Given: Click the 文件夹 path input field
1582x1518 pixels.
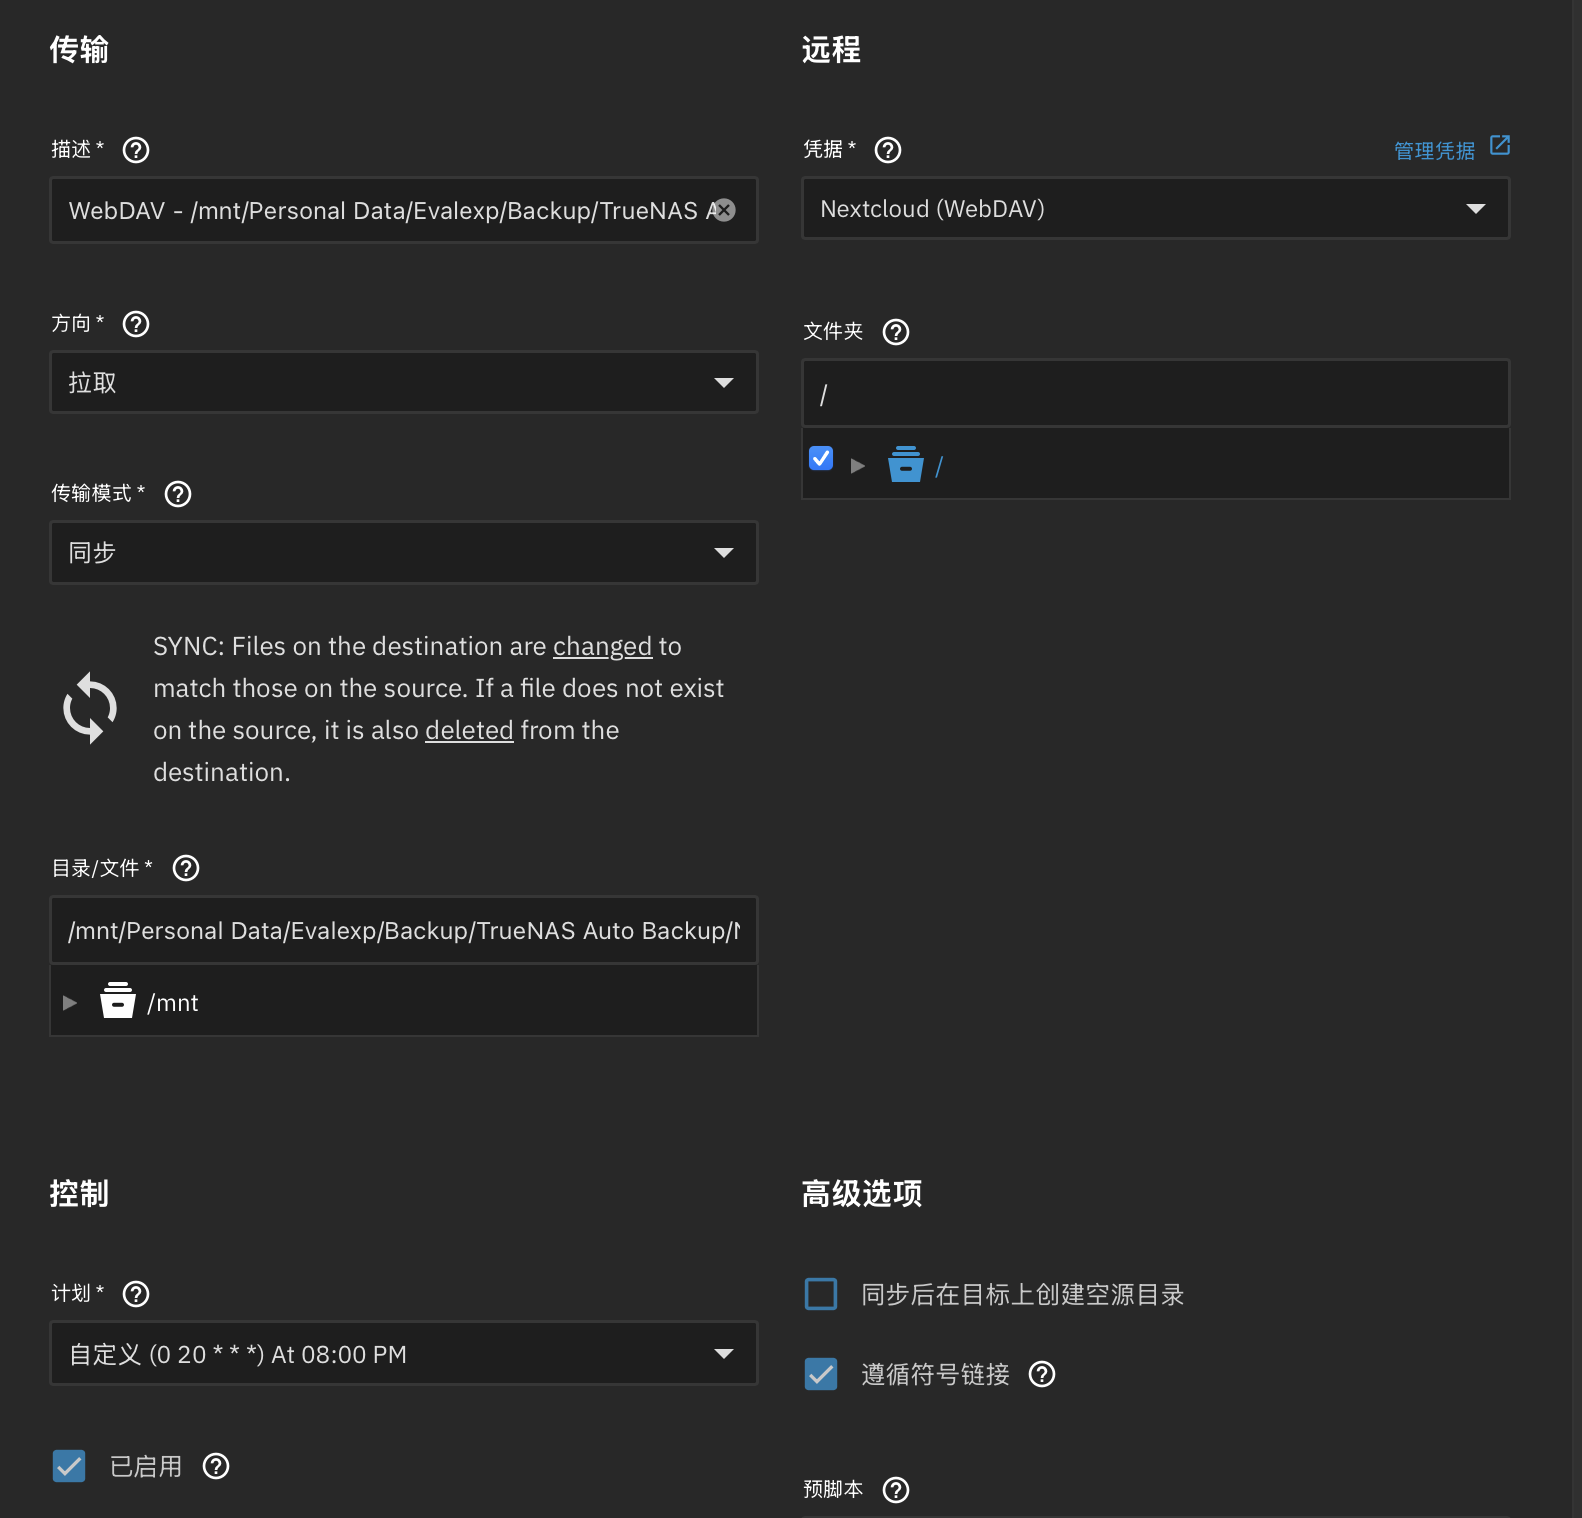Looking at the screenshot, I should coord(1155,394).
